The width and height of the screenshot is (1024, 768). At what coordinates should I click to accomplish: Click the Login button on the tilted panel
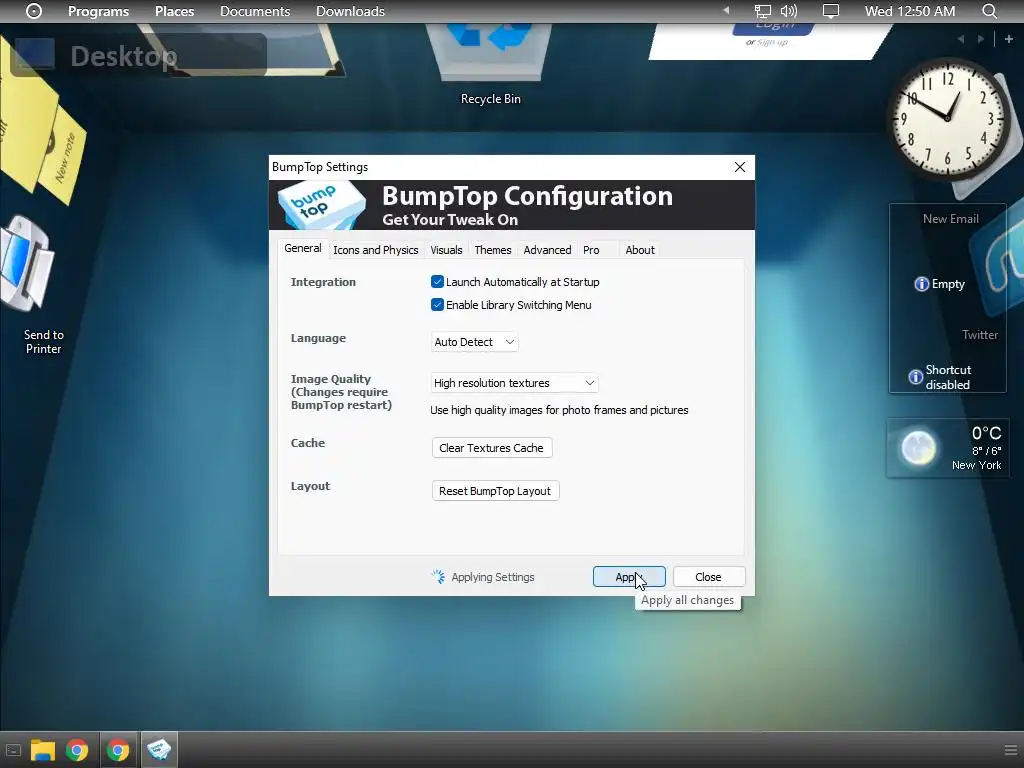tap(774, 28)
